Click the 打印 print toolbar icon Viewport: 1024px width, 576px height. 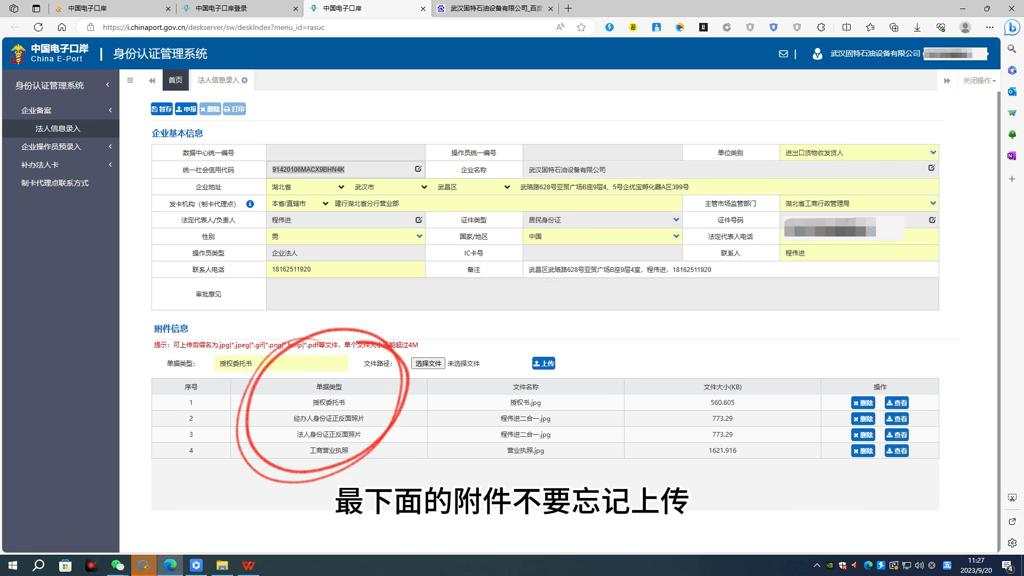pos(234,108)
